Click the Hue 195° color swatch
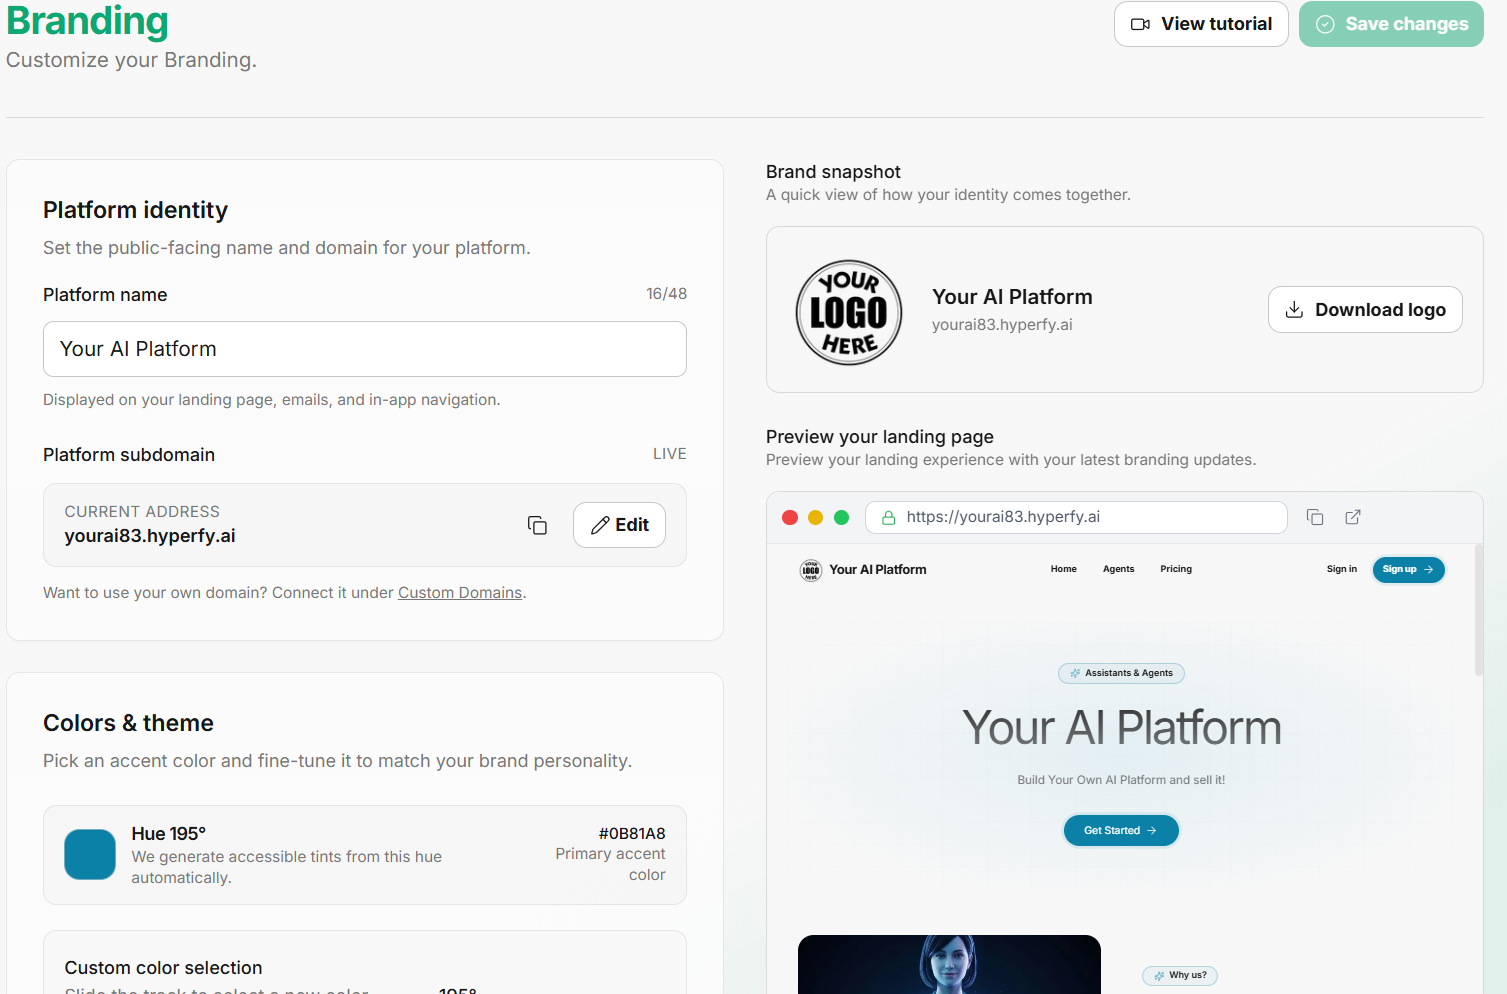 pyautogui.click(x=90, y=855)
